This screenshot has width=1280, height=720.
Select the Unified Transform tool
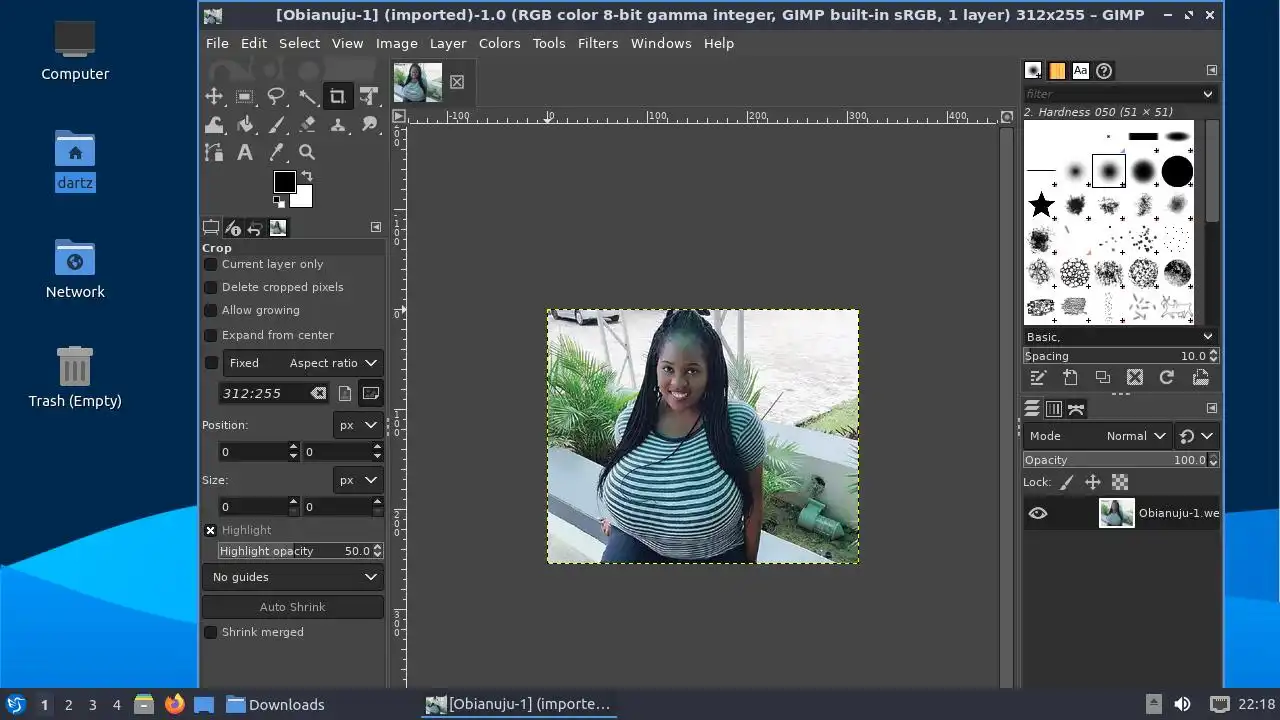(369, 96)
